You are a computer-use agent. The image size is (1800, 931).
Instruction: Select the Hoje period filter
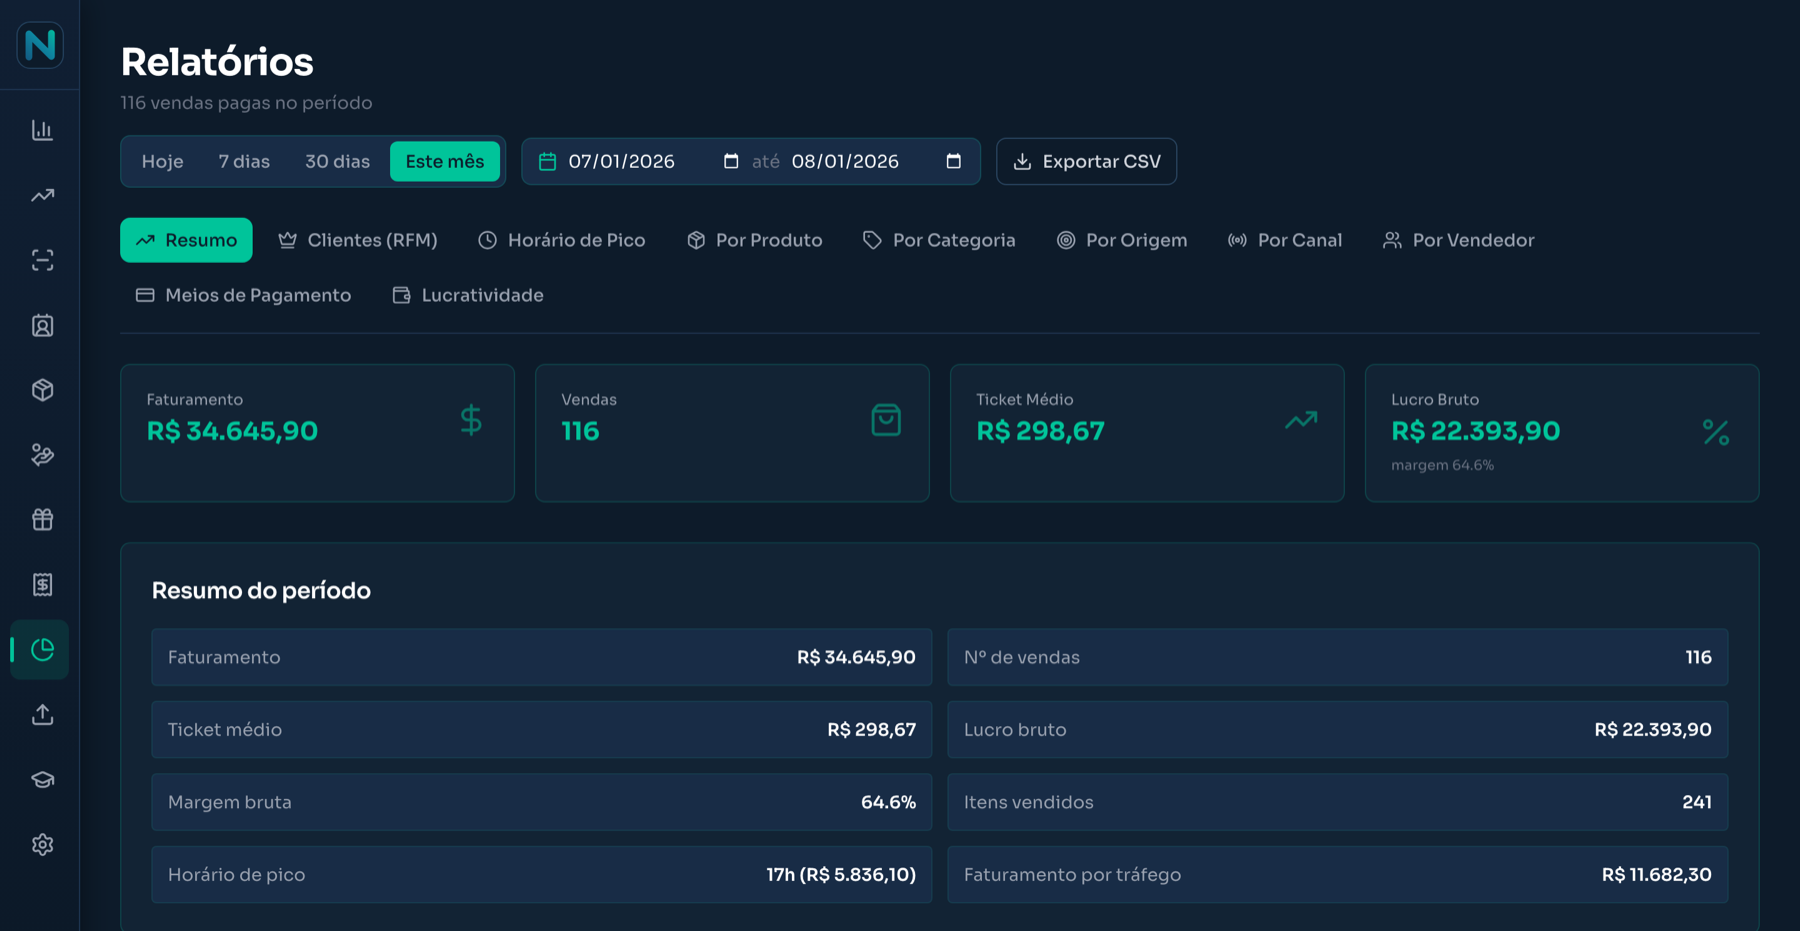pyautogui.click(x=162, y=161)
